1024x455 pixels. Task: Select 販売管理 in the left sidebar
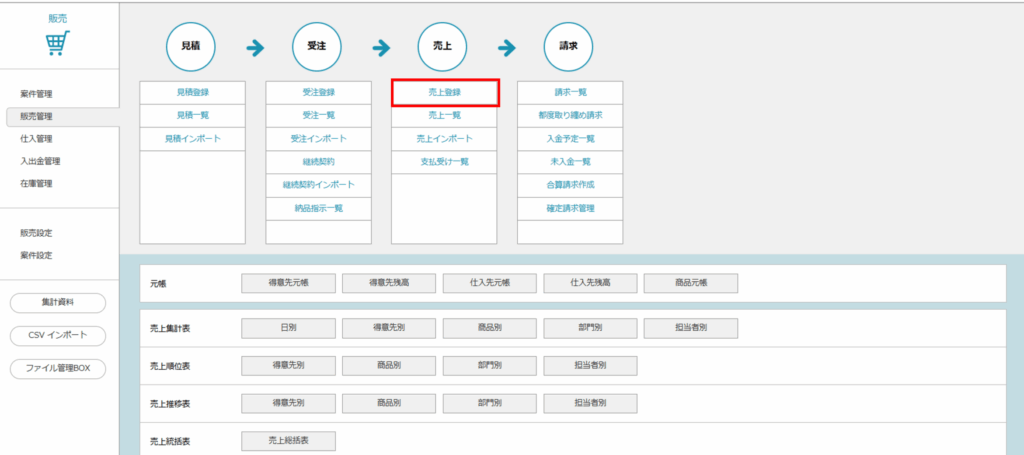click(36, 116)
